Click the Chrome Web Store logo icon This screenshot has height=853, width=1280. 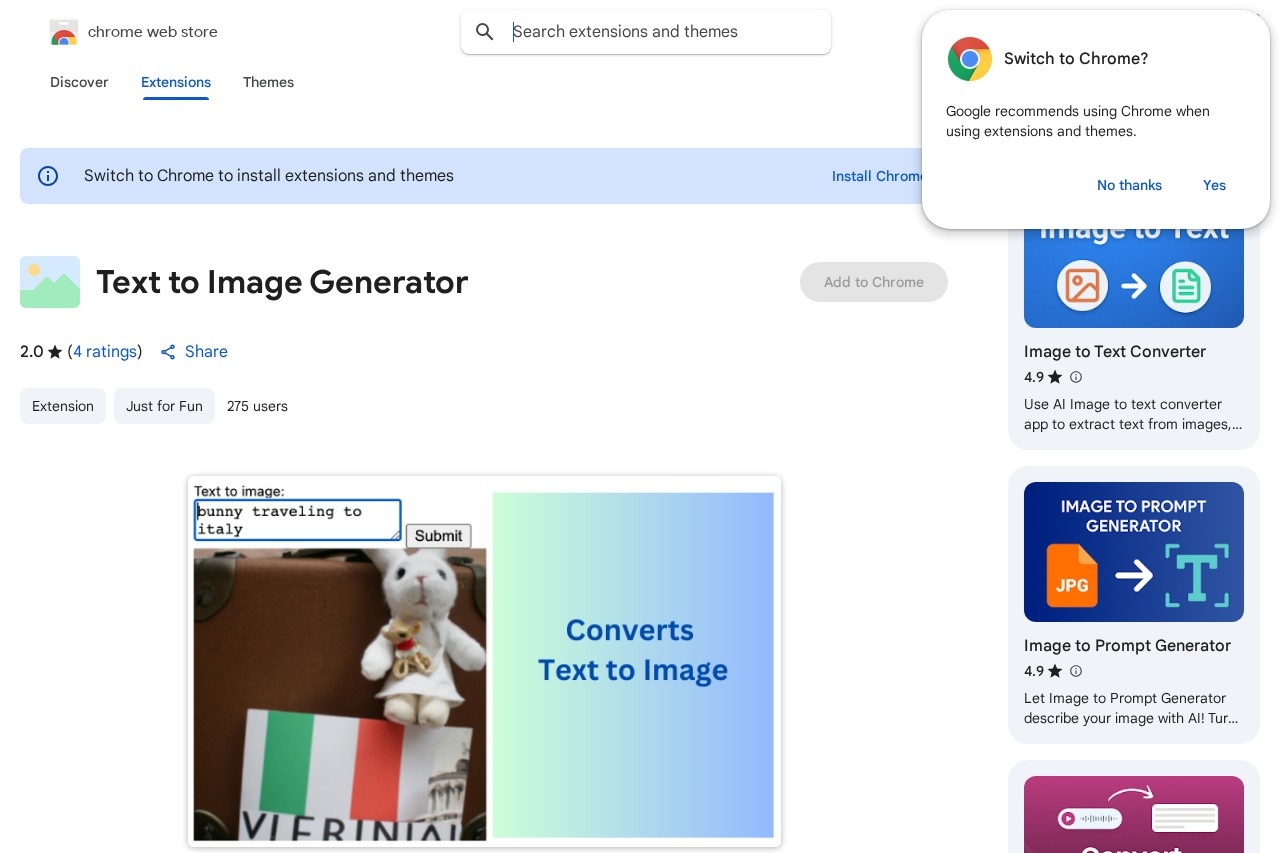tap(64, 32)
